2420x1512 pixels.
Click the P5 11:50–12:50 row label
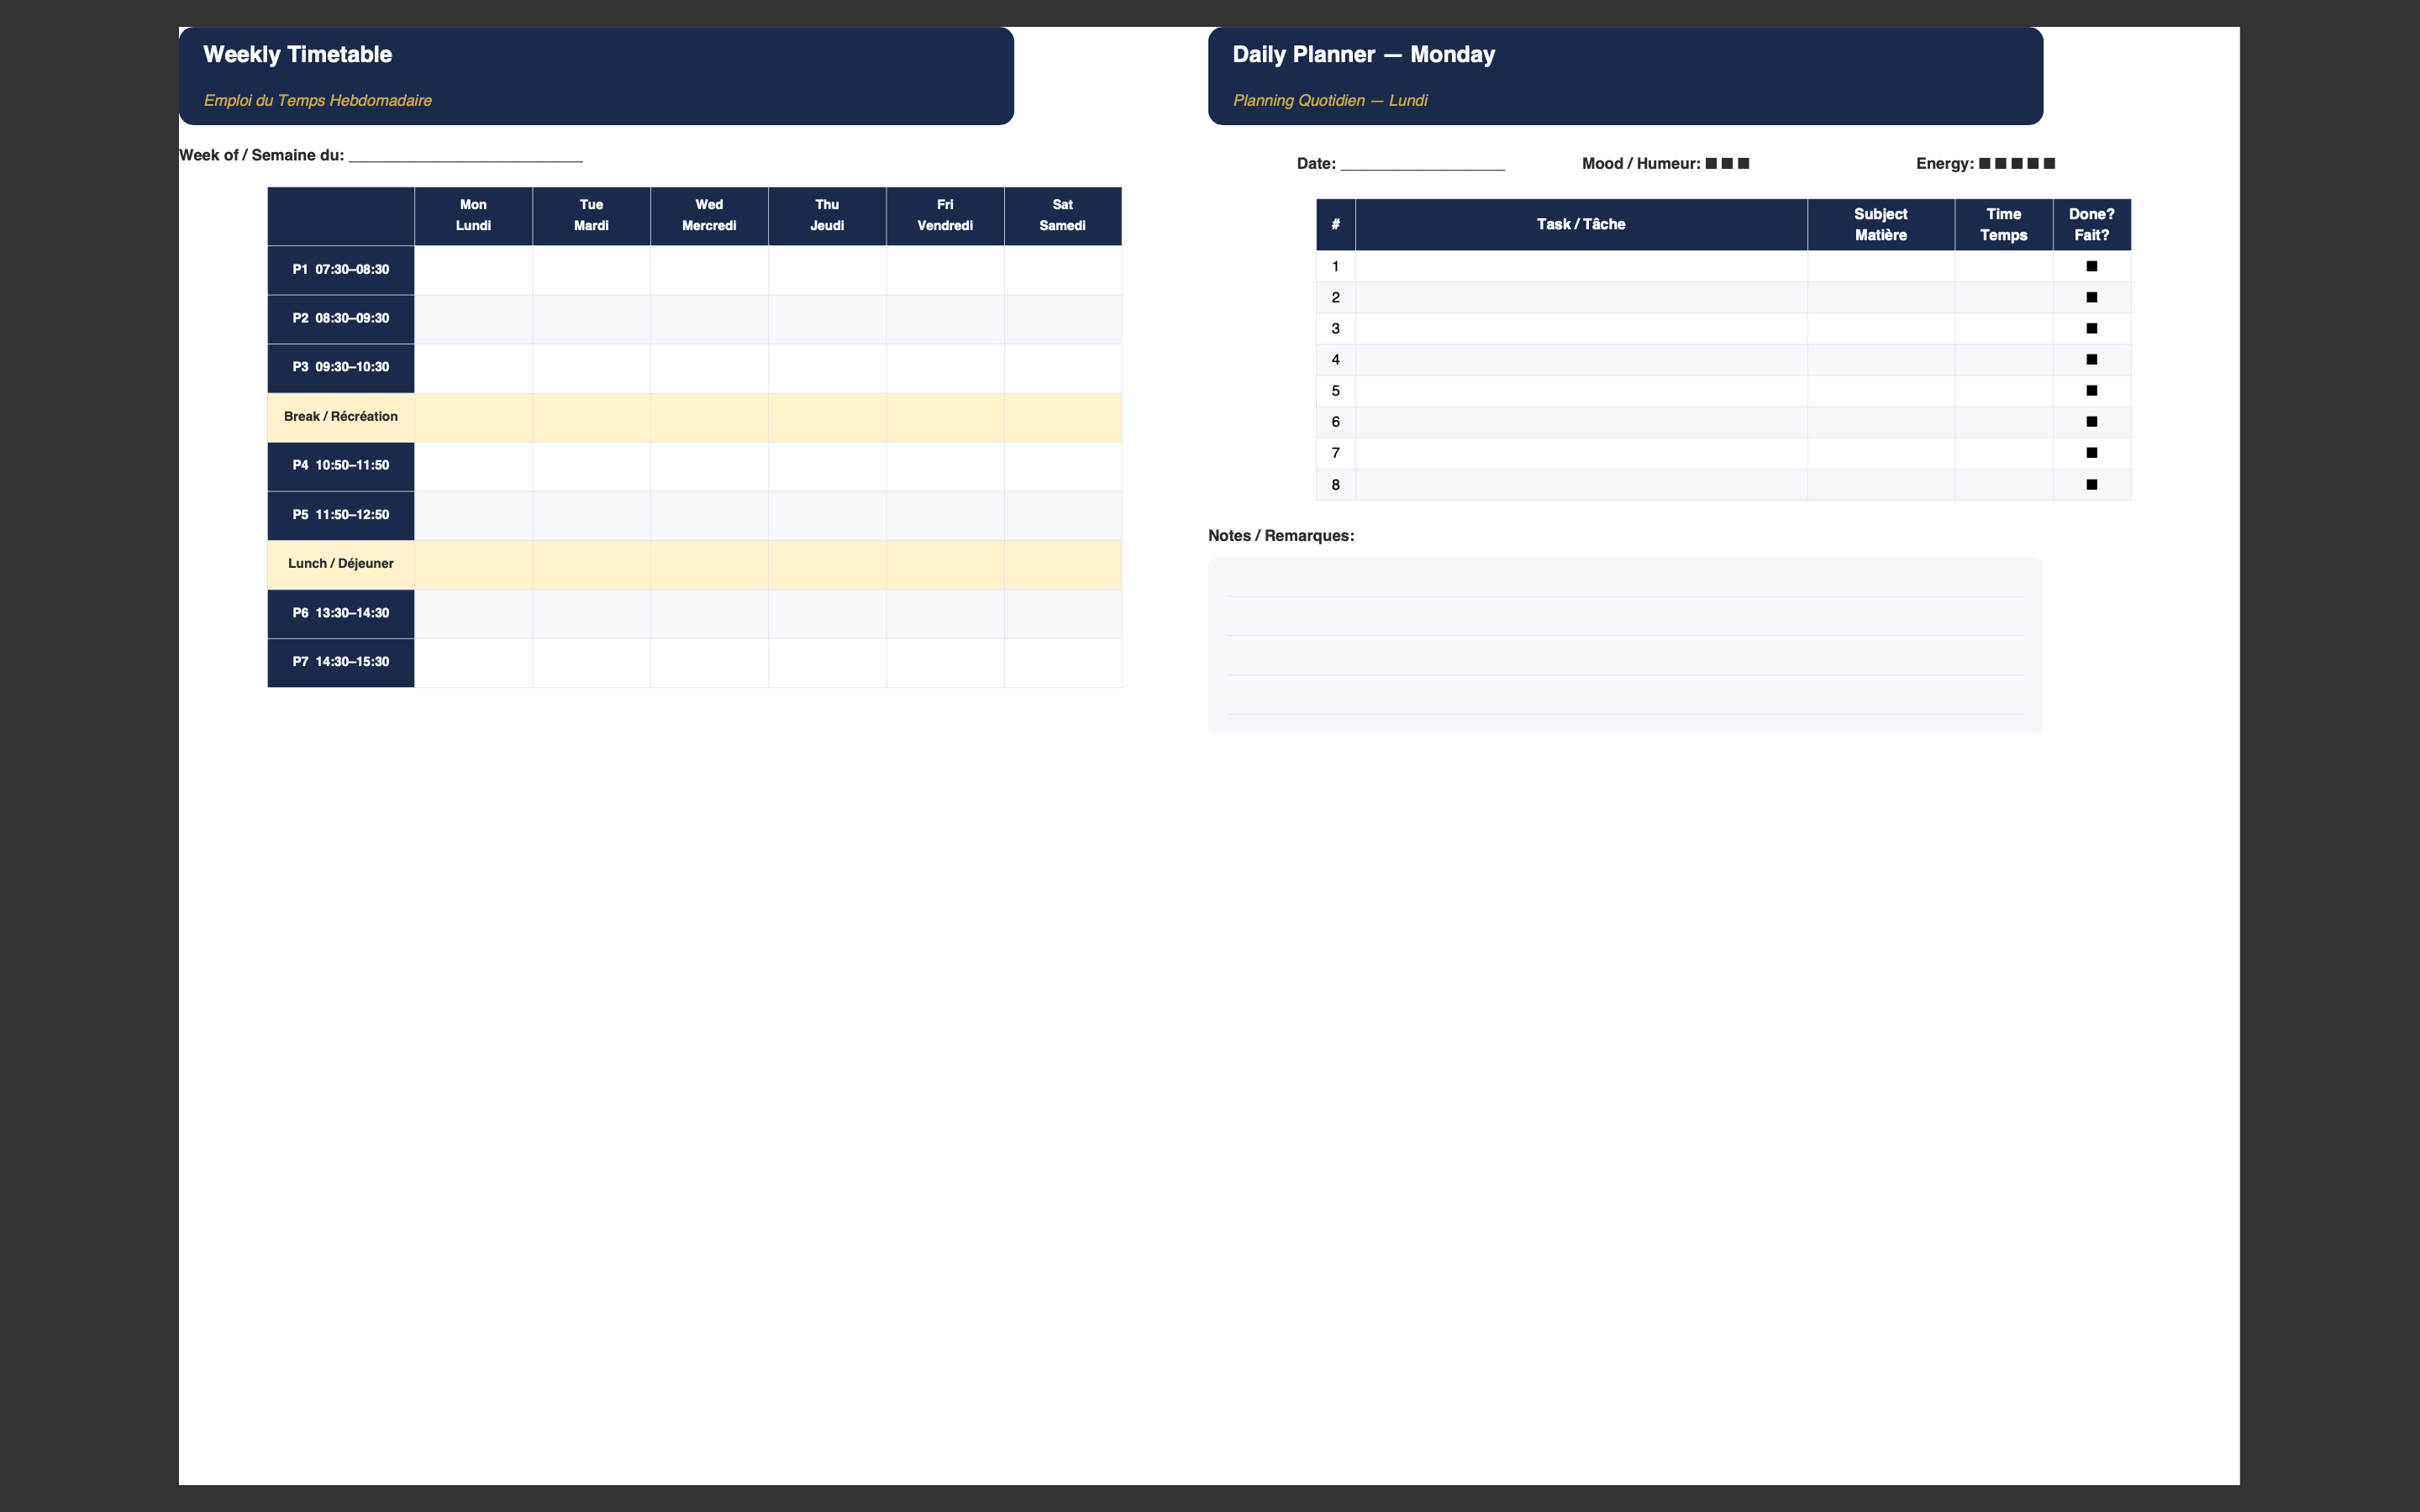(341, 515)
